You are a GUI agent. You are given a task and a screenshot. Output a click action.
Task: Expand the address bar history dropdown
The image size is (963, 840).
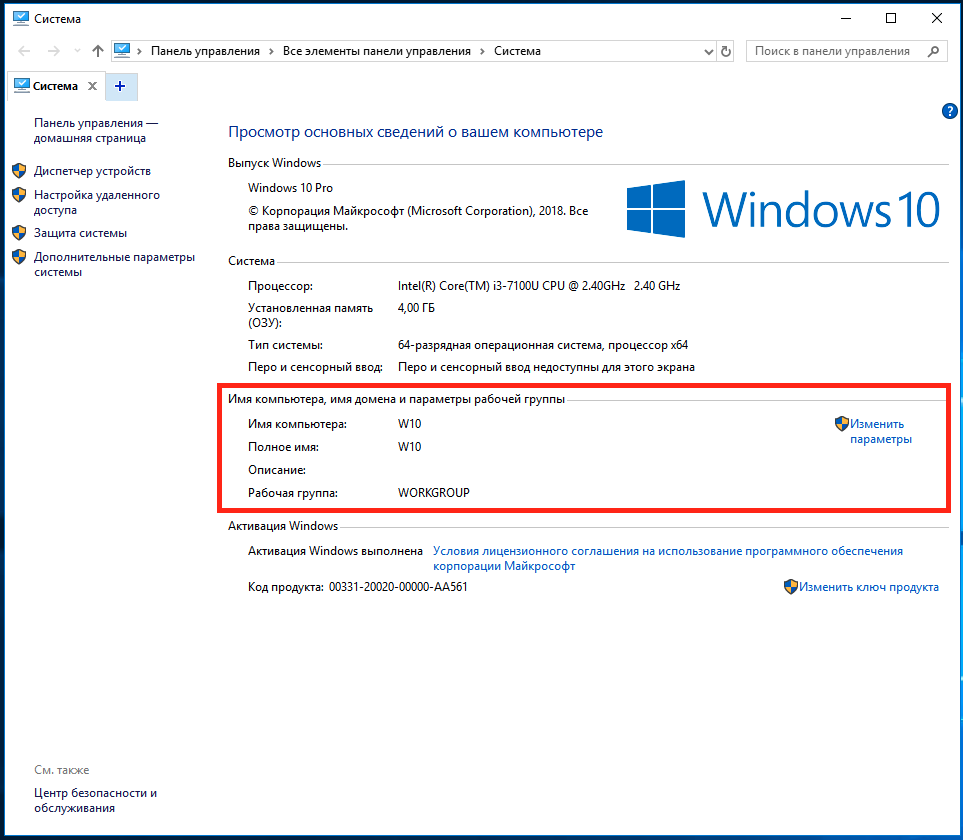pyautogui.click(x=708, y=52)
